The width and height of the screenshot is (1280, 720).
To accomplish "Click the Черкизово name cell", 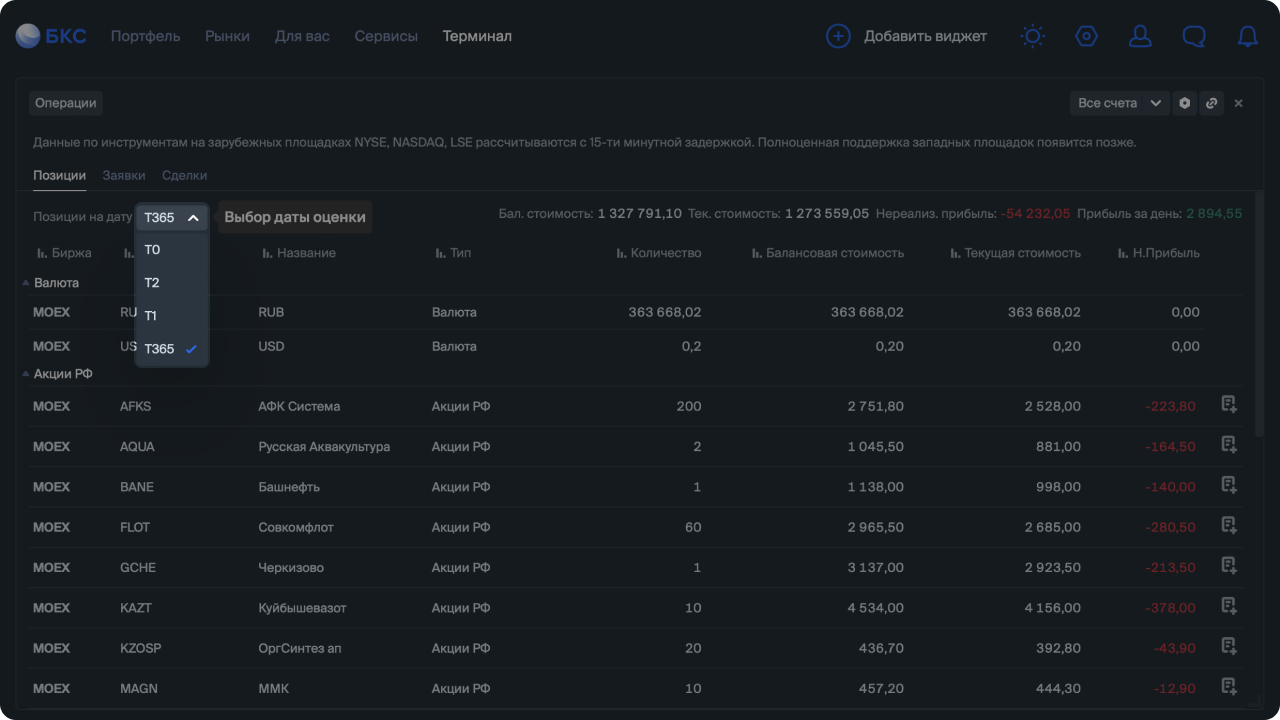I will 291,567.
